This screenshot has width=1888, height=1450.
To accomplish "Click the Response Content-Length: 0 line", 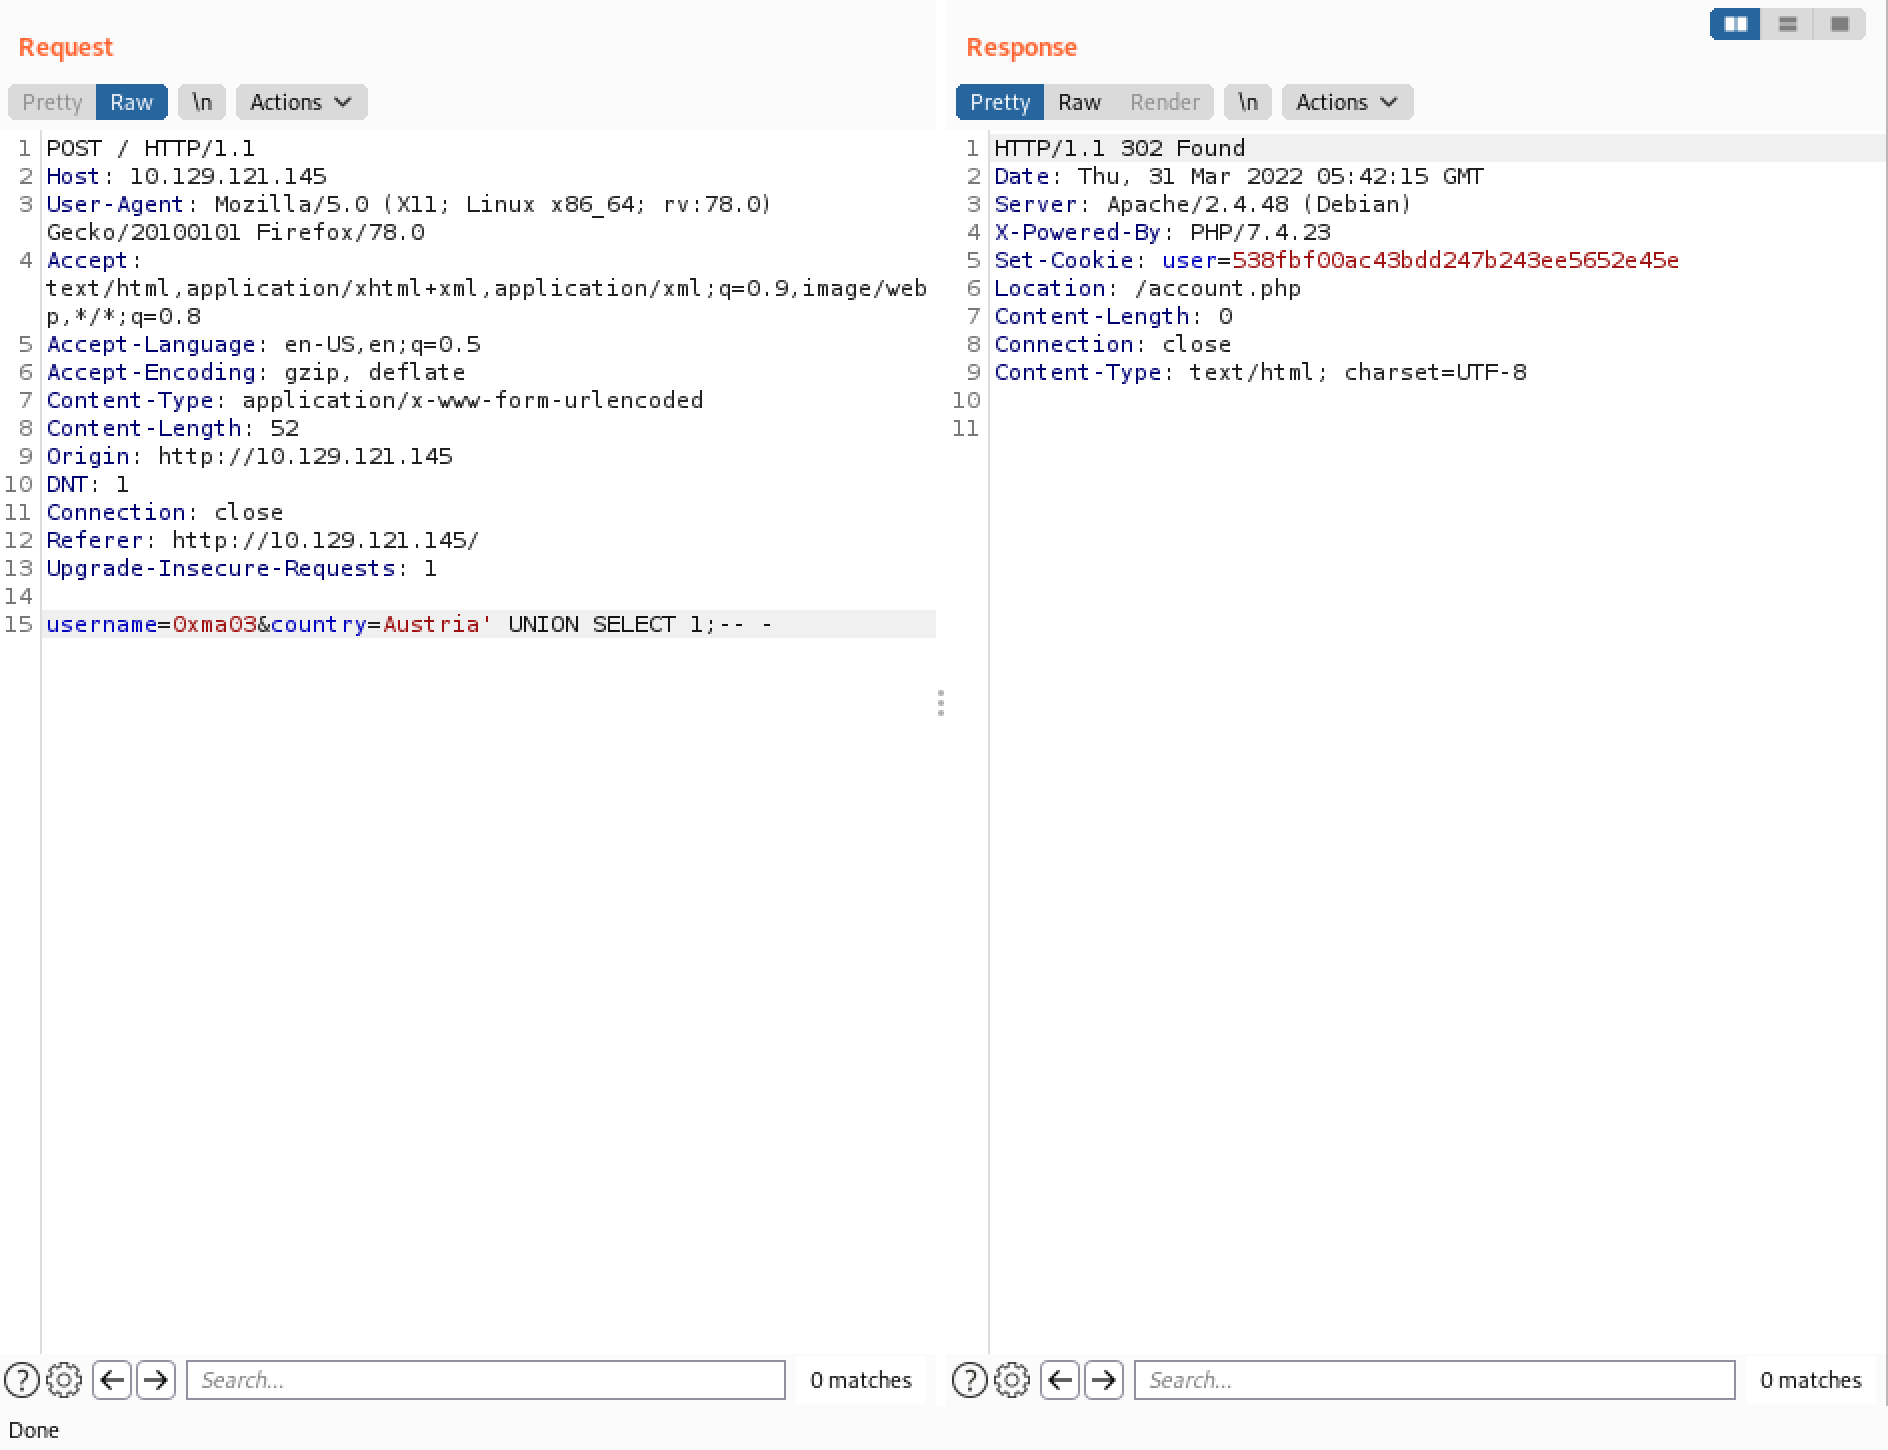I will [1113, 316].
